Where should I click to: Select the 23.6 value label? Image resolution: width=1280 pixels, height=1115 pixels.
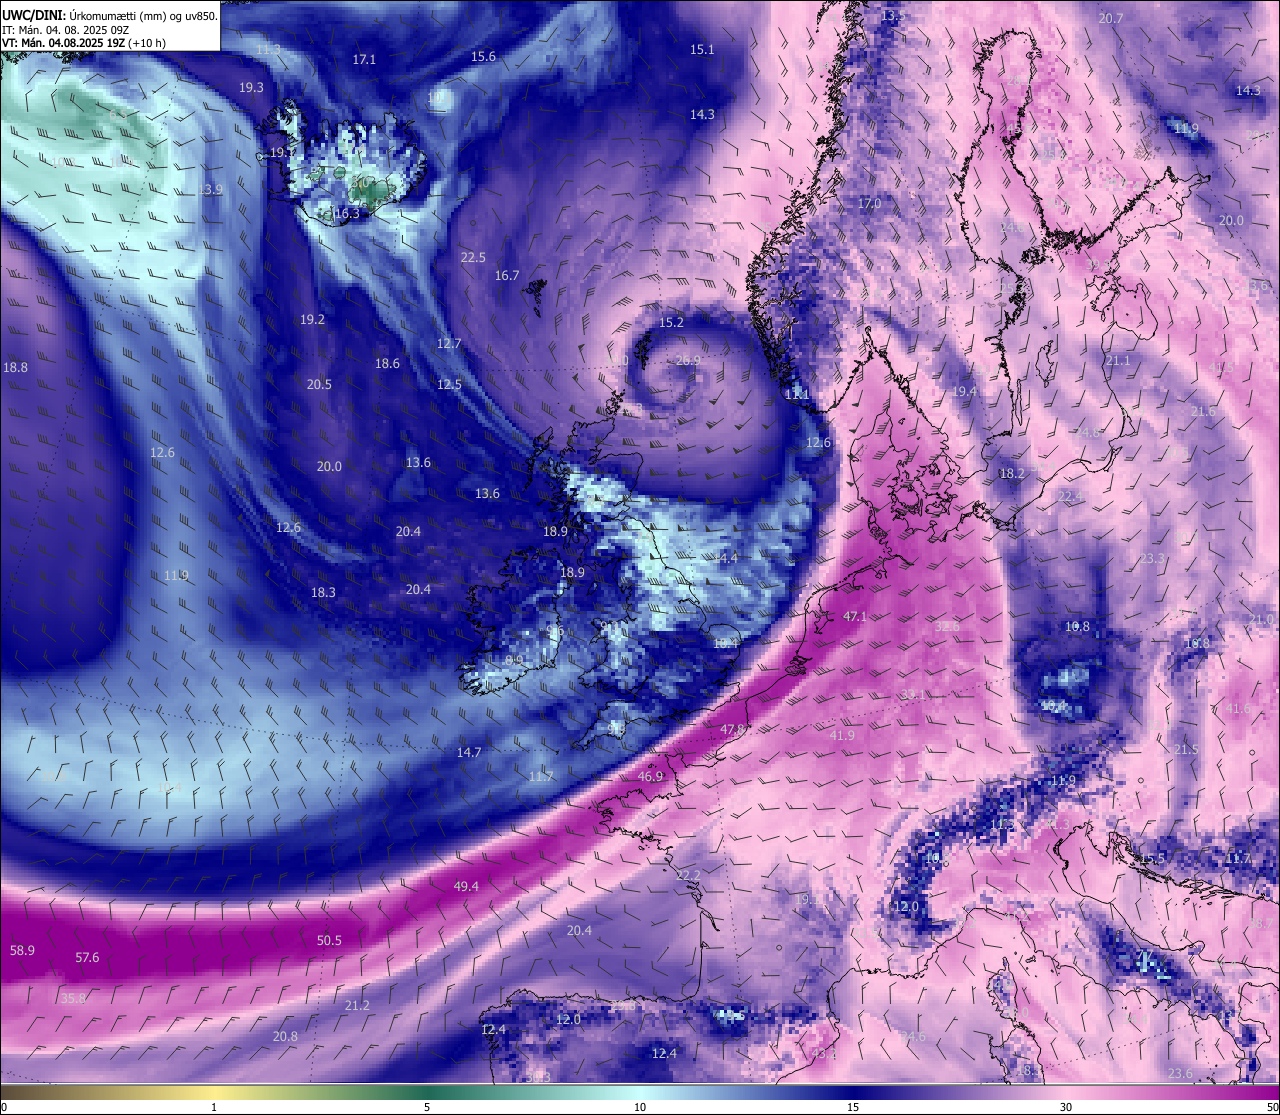click(x=1180, y=1073)
